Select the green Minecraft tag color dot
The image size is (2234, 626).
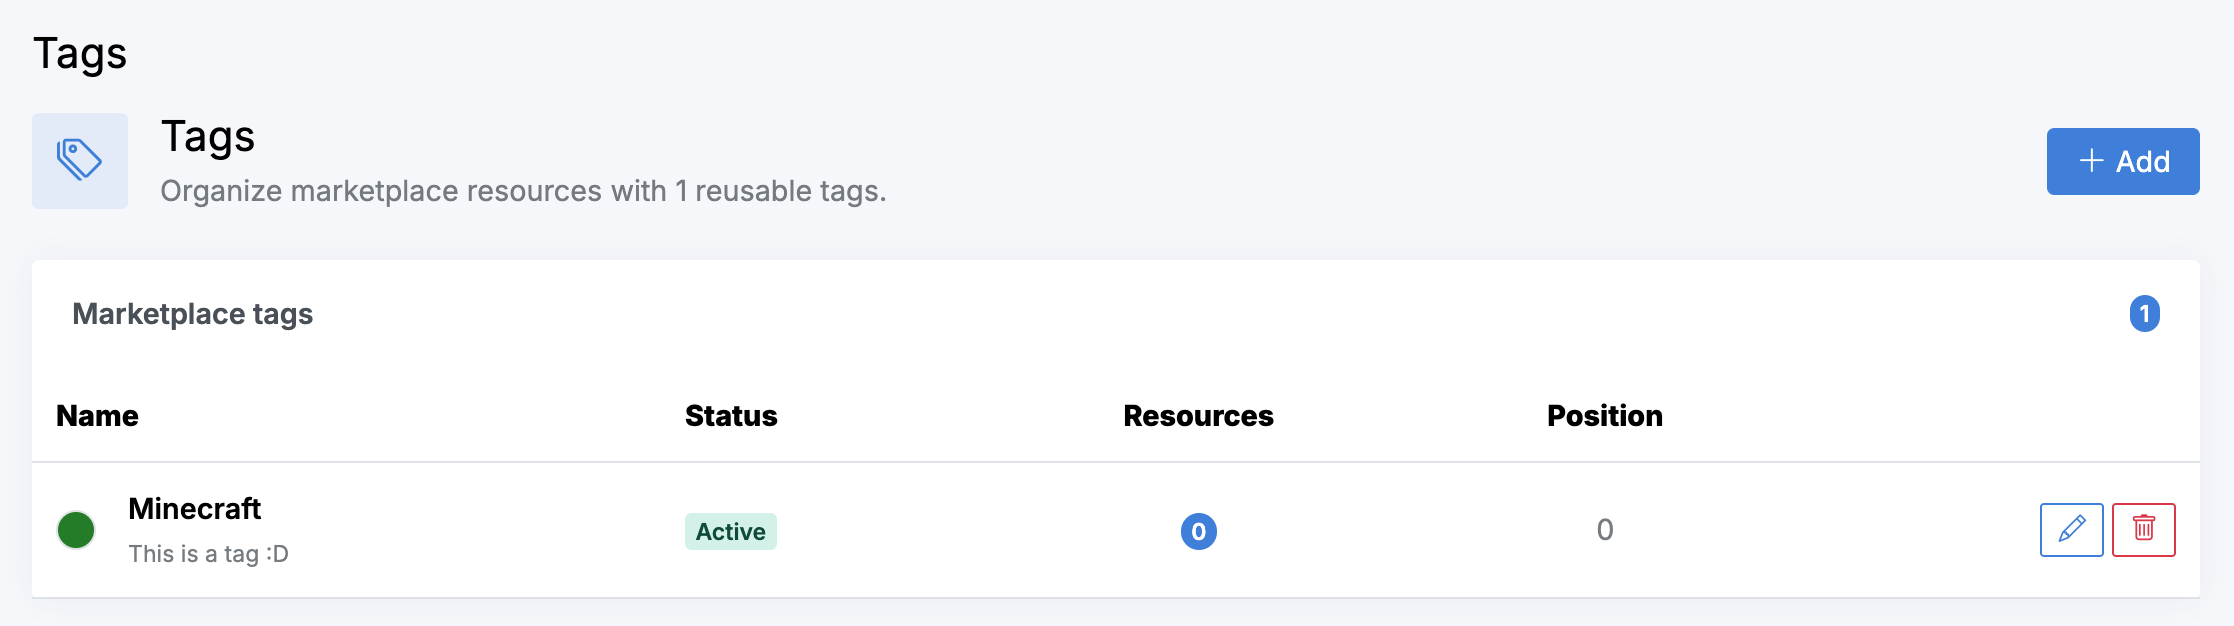[x=76, y=530]
